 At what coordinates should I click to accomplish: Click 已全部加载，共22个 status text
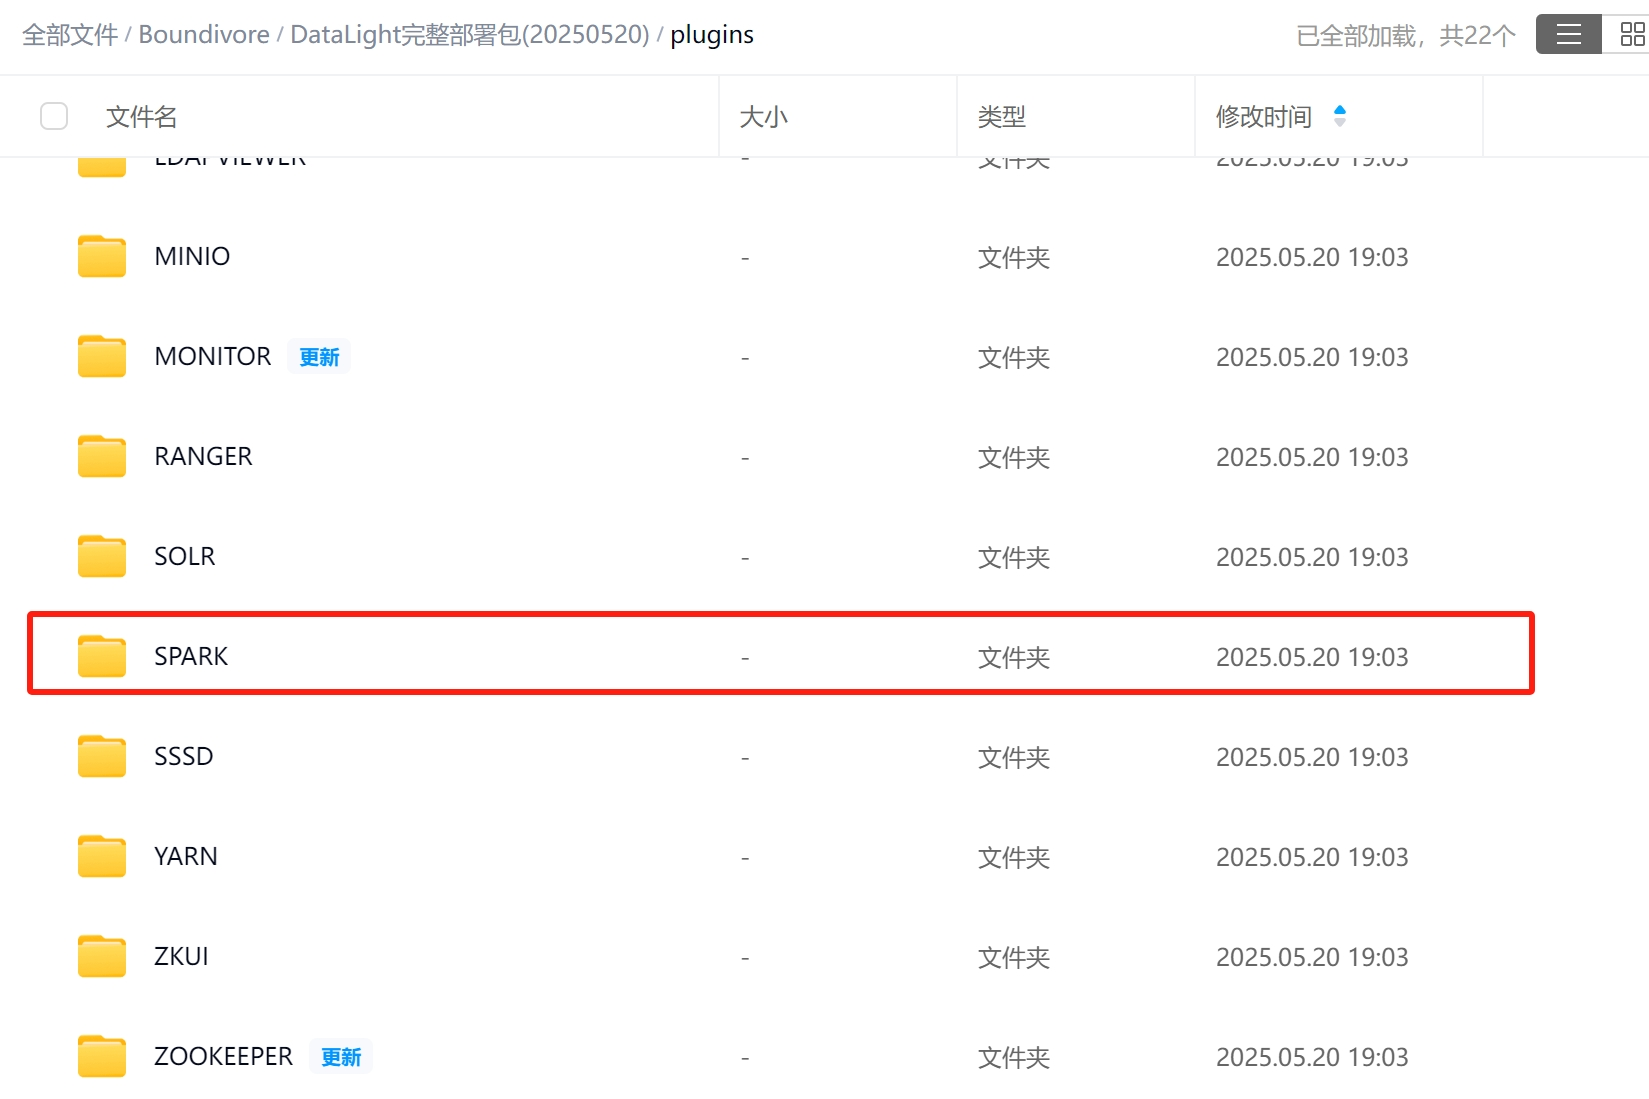pos(1406,36)
